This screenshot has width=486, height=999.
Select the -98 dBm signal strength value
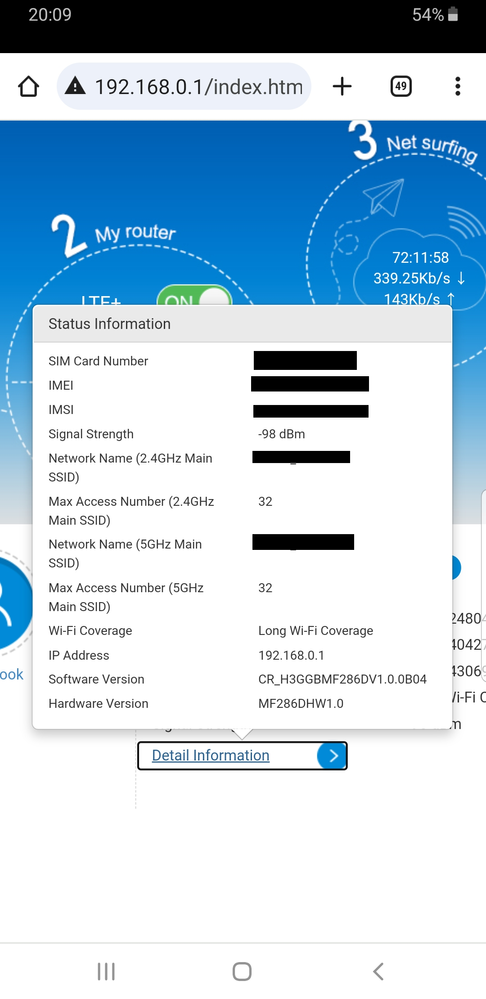coord(282,435)
